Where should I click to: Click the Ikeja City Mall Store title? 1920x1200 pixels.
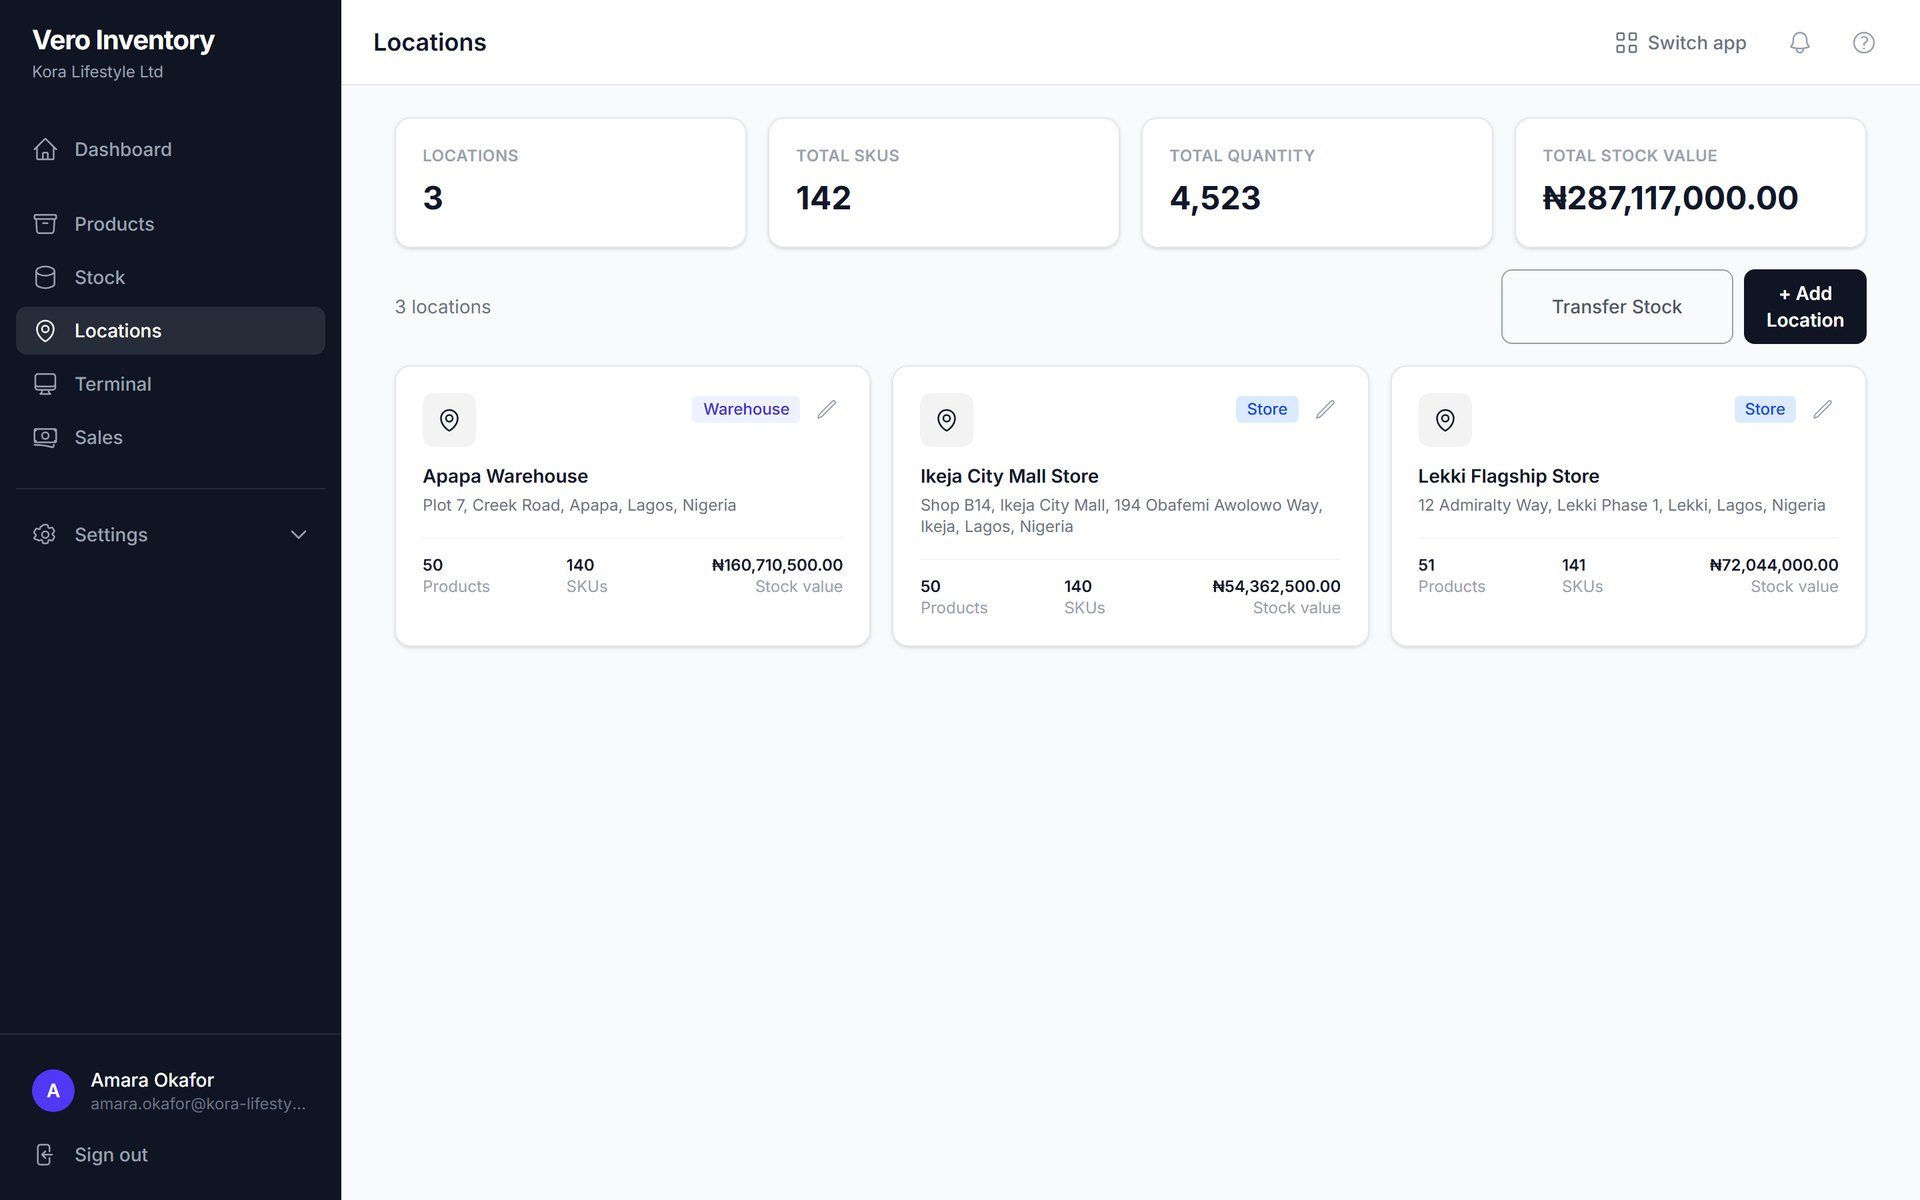click(x=1009, y=476)
